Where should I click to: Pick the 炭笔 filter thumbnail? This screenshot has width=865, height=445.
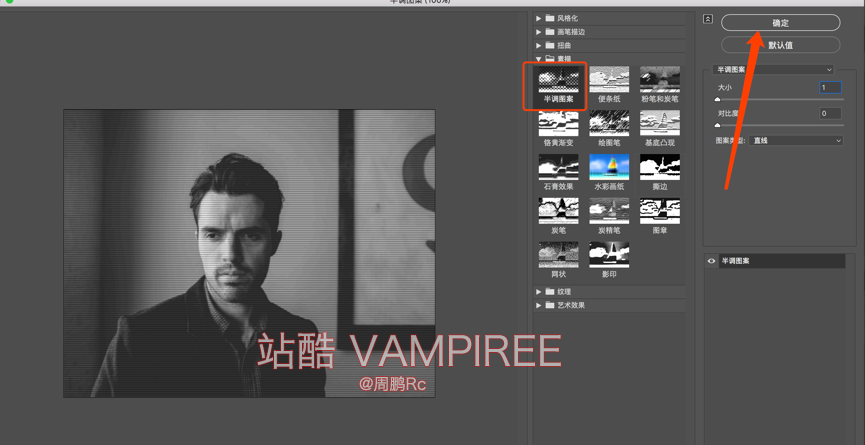click(558, 211)
